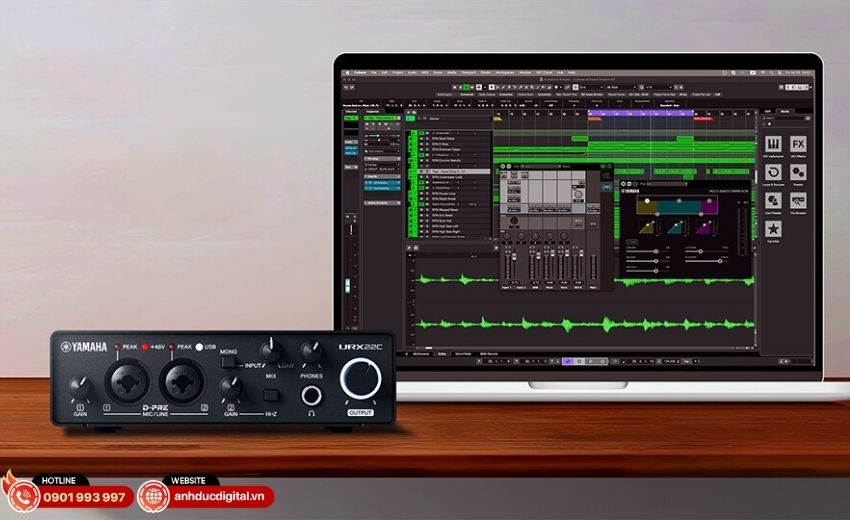Open the Cubase application menu
This screenshot has width=850, height=520.
click(360, 72)
